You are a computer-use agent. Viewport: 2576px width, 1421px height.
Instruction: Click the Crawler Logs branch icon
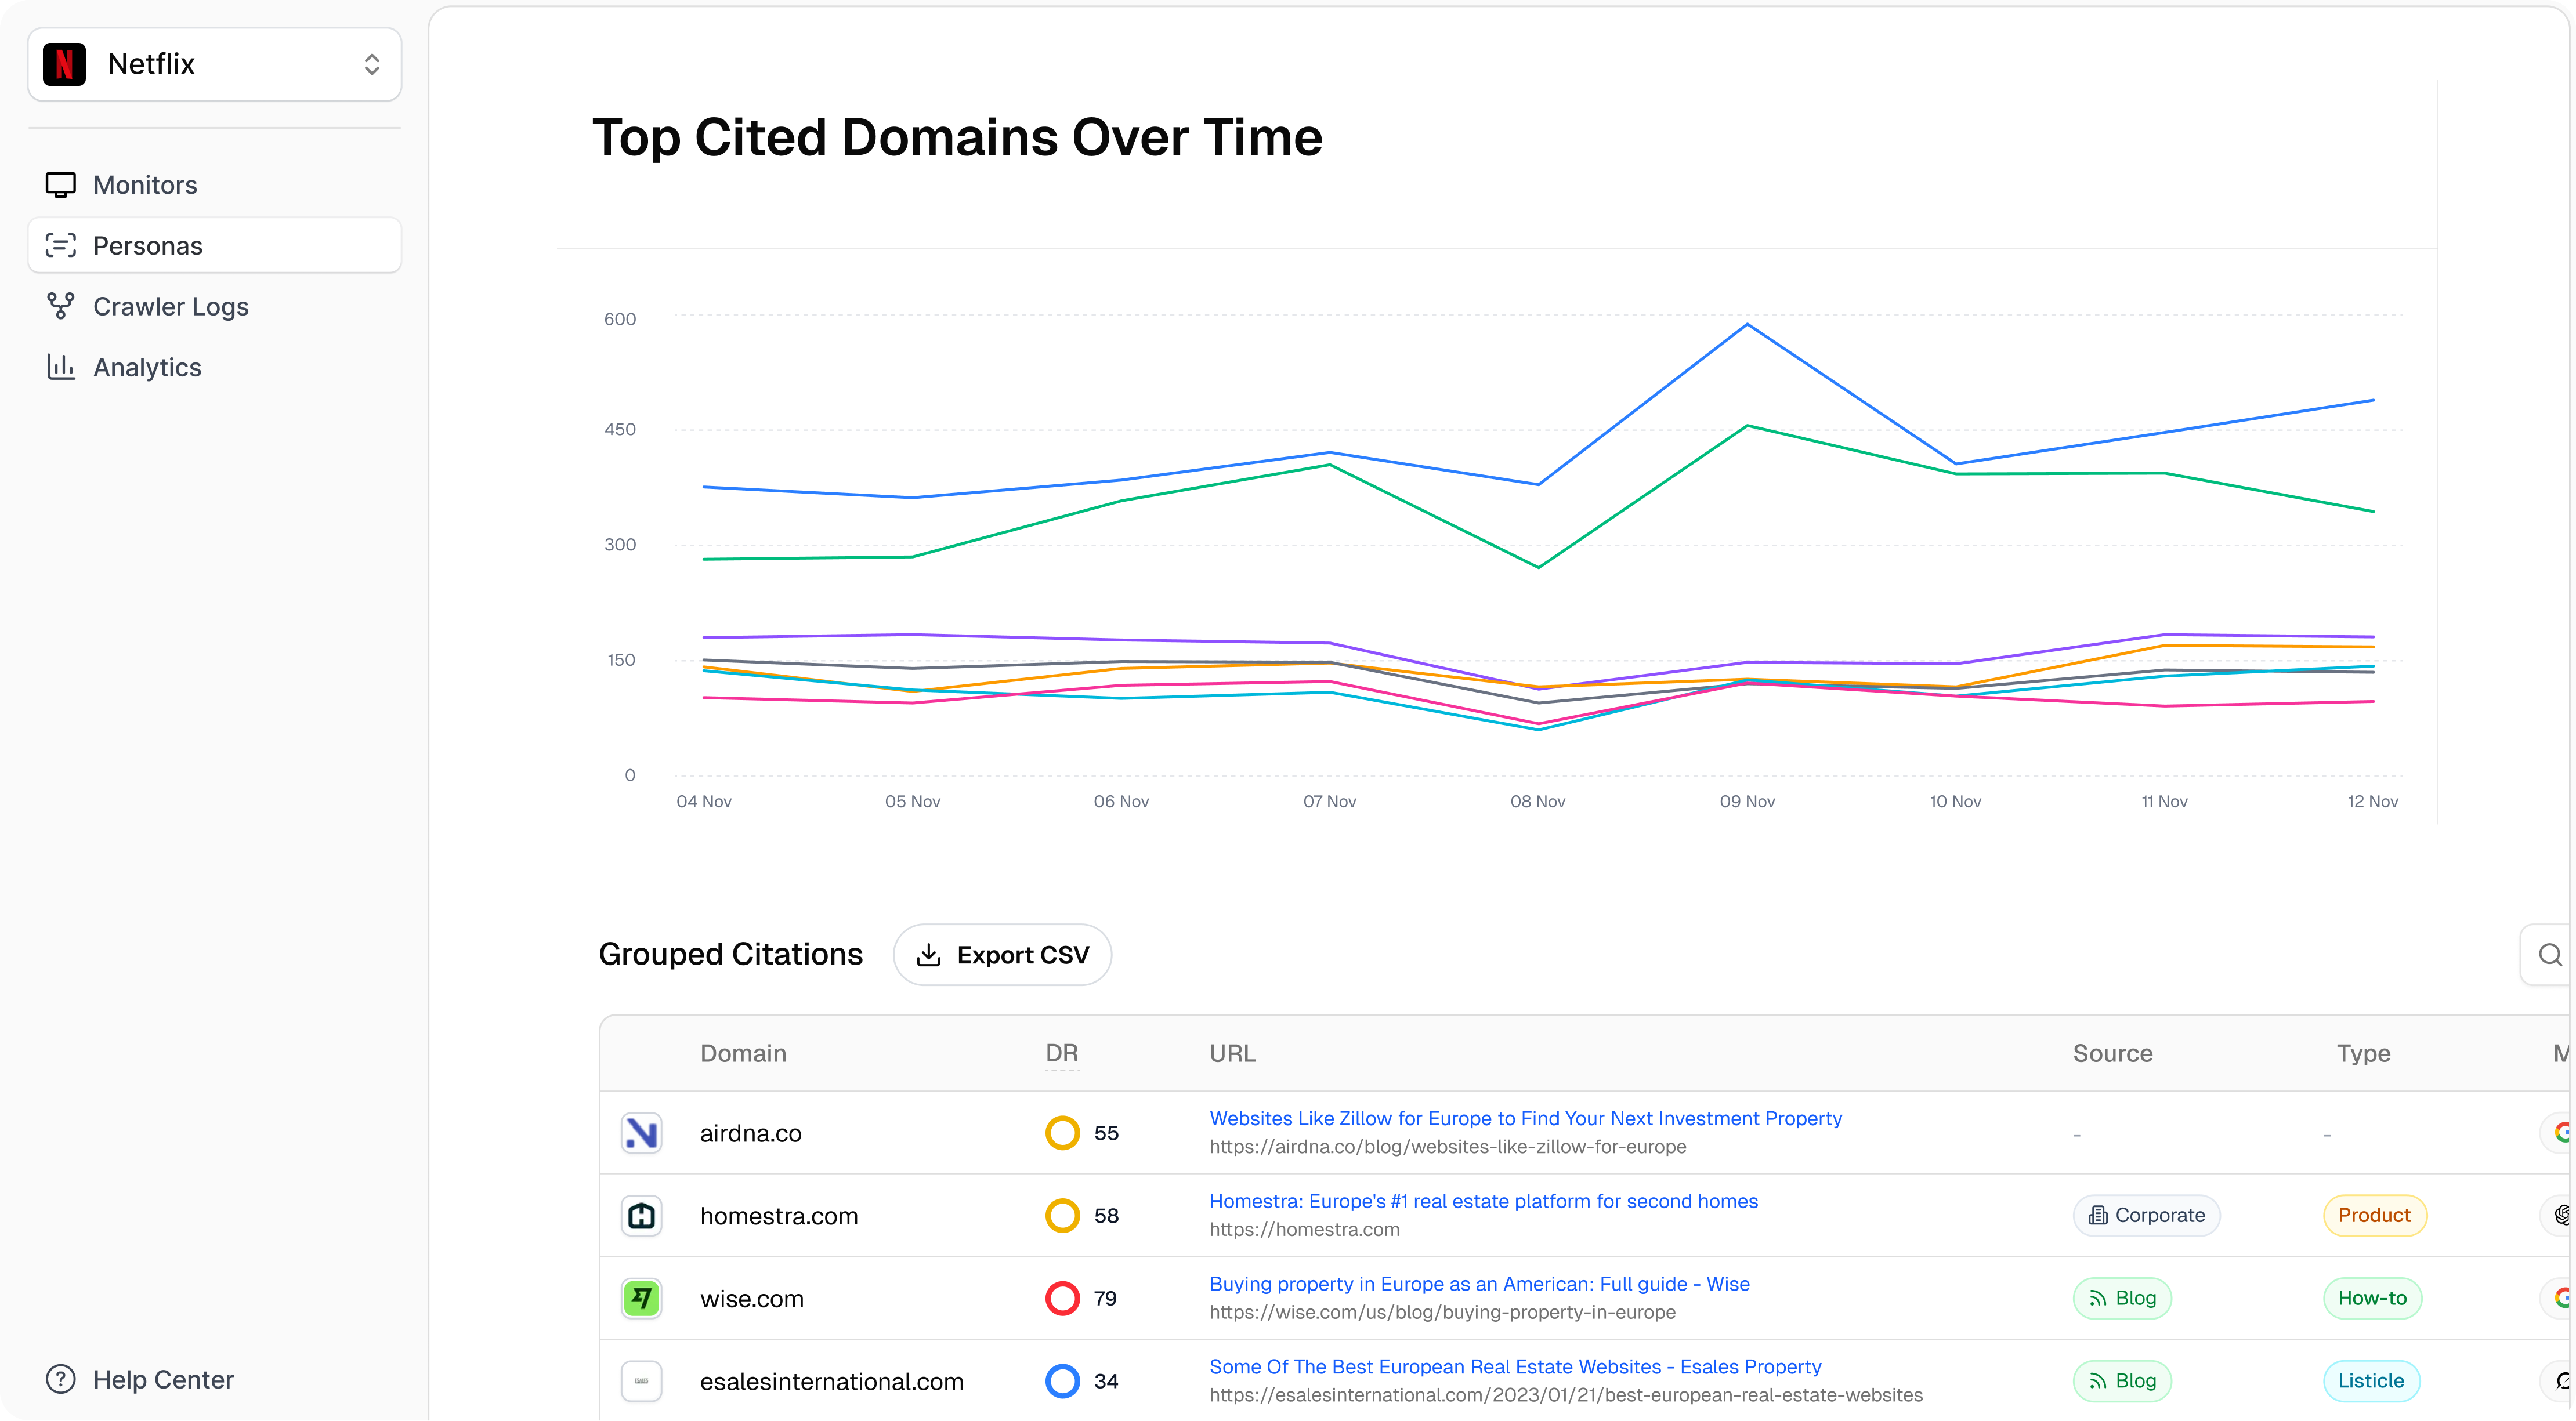[61, 306]
